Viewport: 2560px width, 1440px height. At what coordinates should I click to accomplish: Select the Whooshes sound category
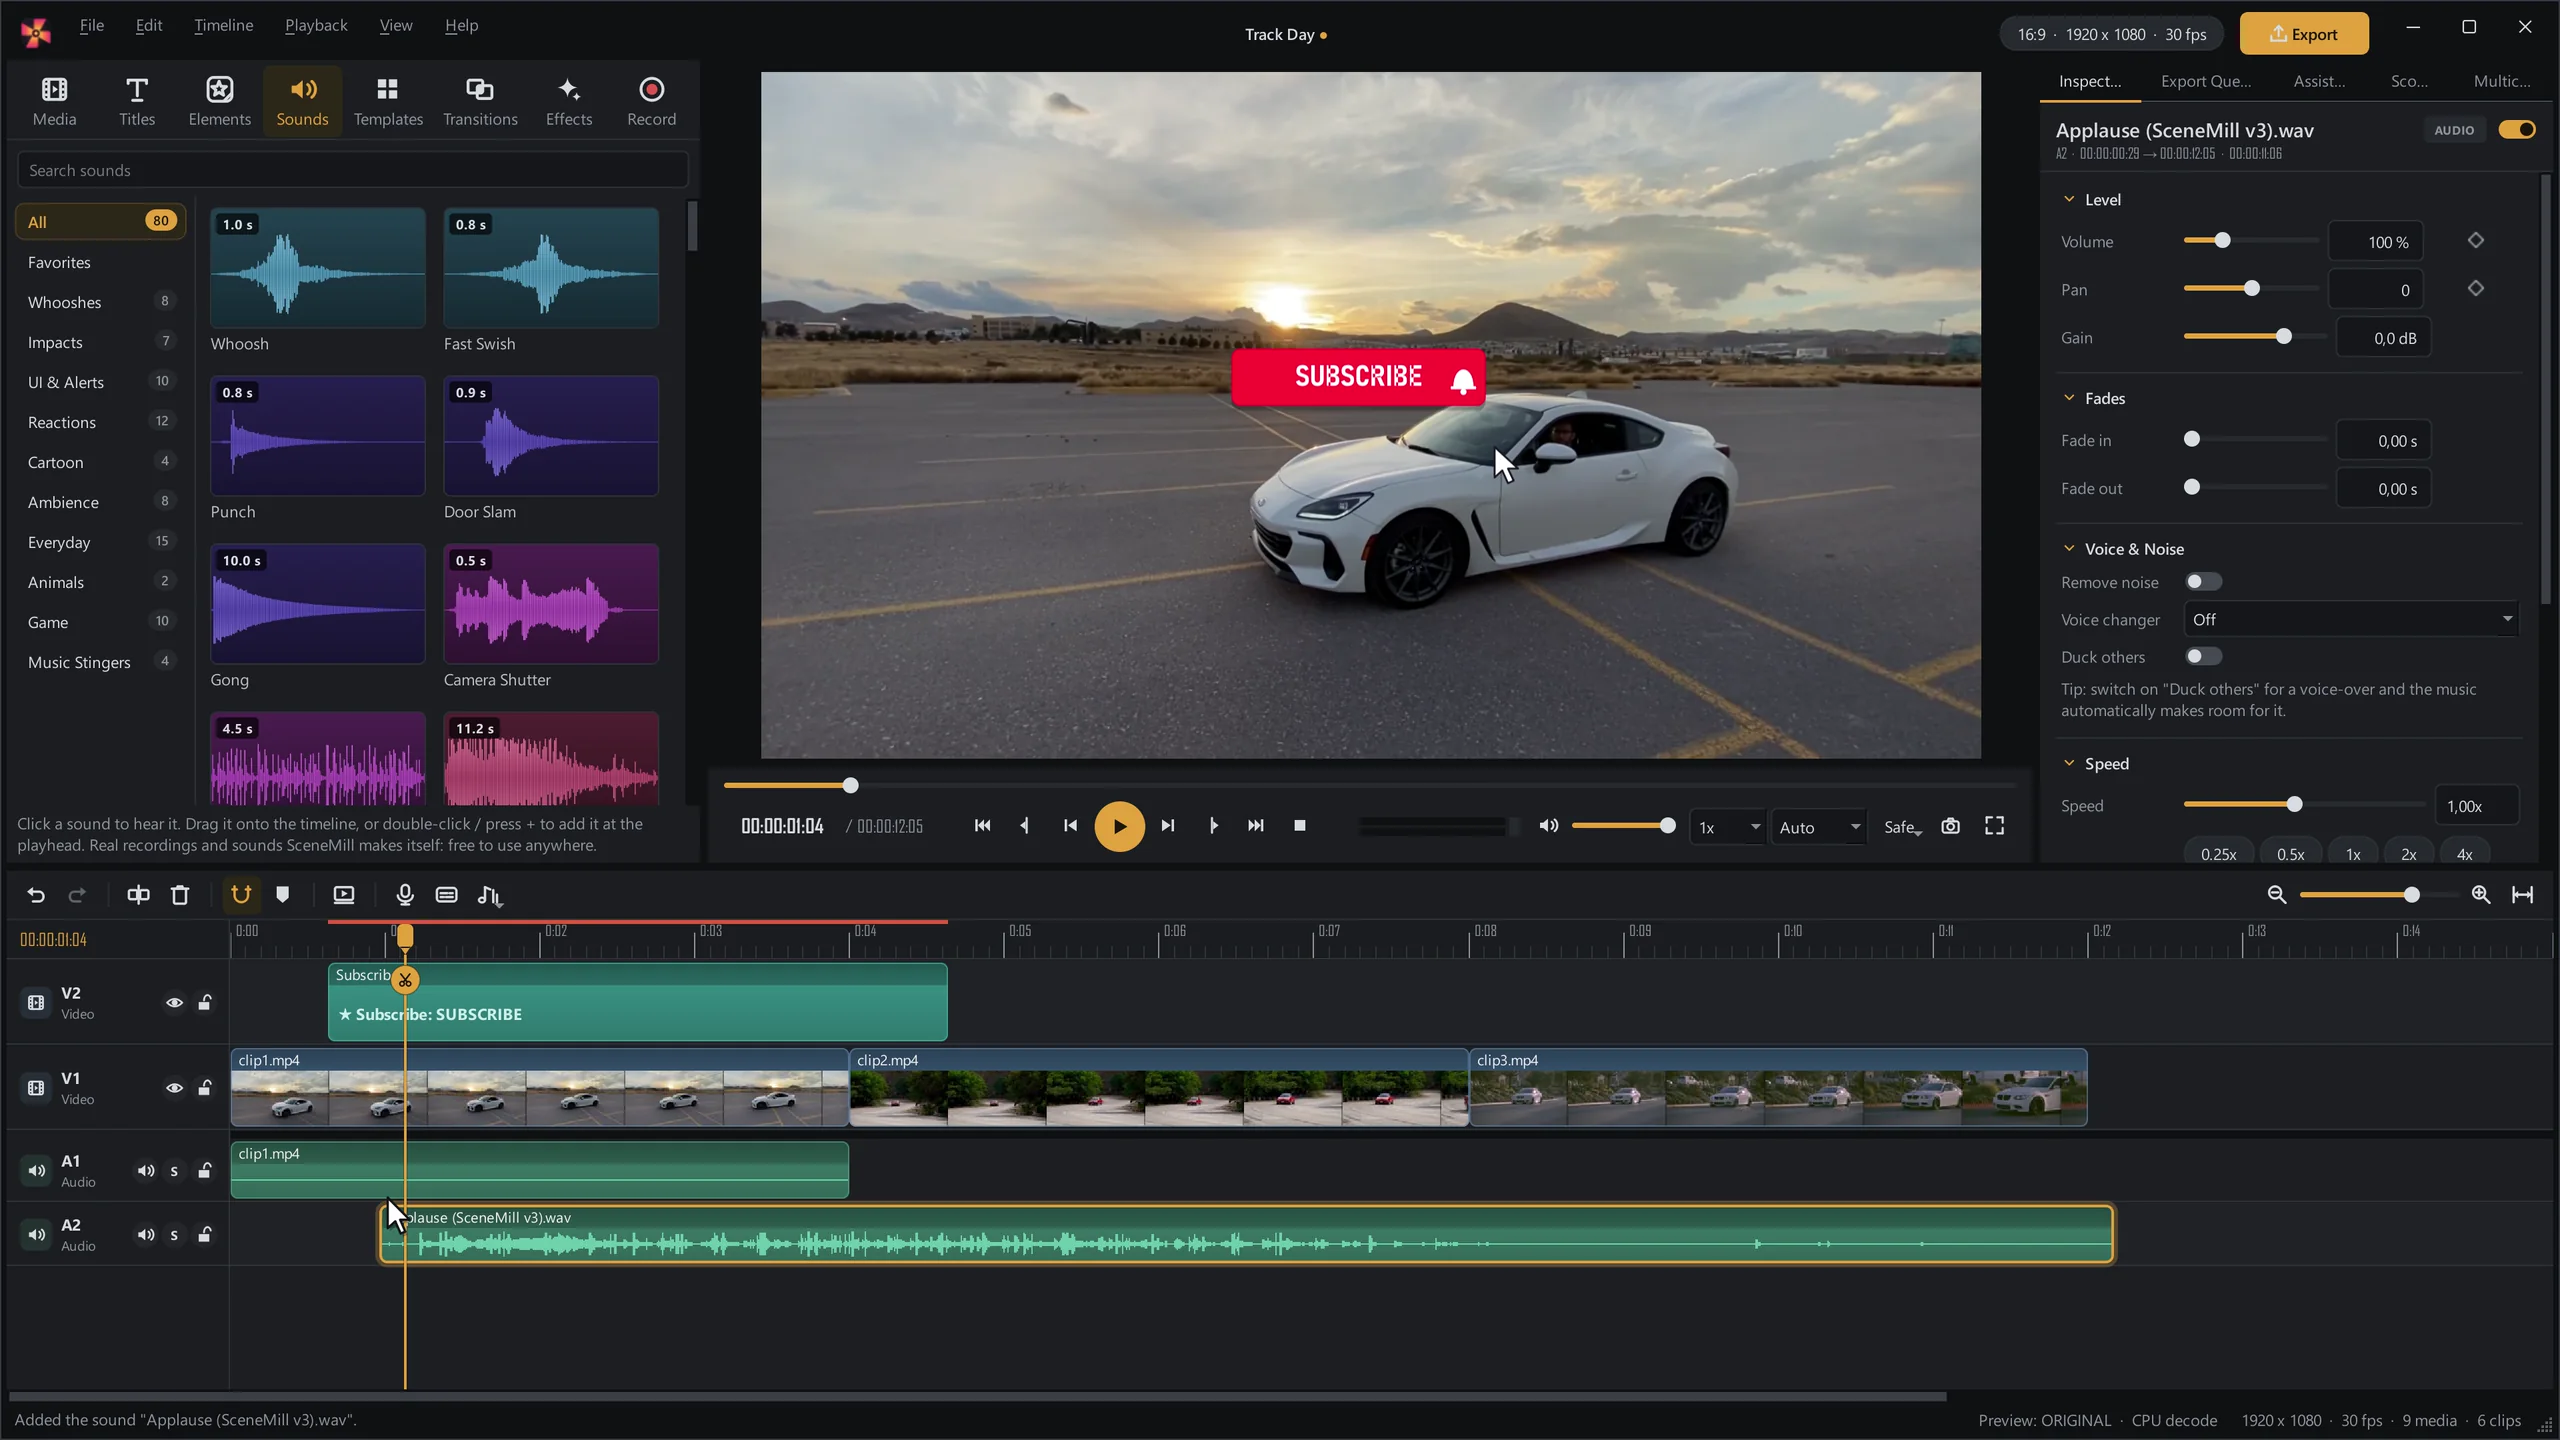tap(100, 302)
